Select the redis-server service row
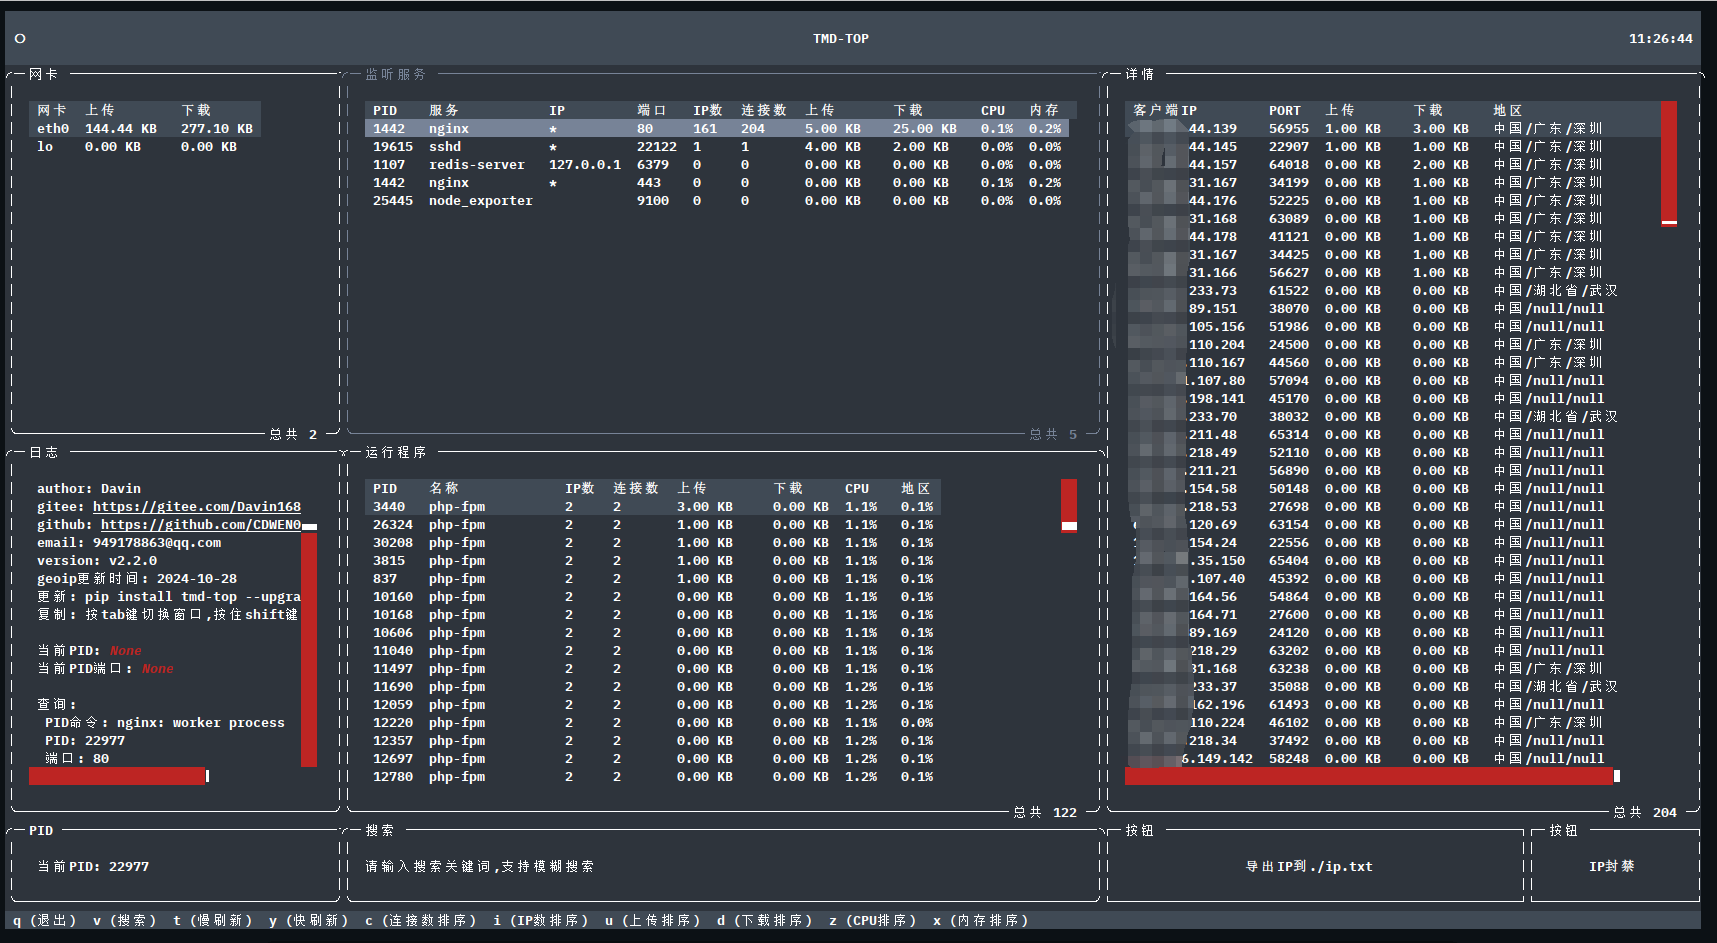The height and width of the screenshot is (943, 1717). [717, 165]
